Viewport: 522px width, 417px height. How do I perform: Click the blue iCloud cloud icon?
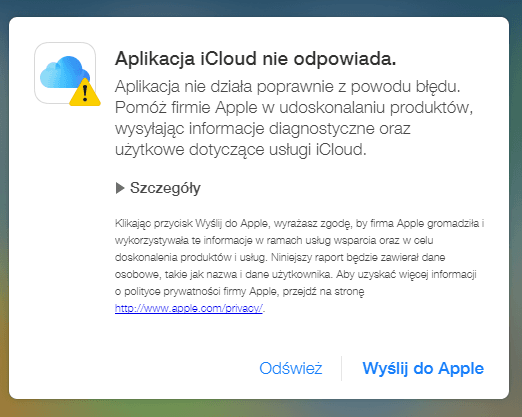coord(65,72)
